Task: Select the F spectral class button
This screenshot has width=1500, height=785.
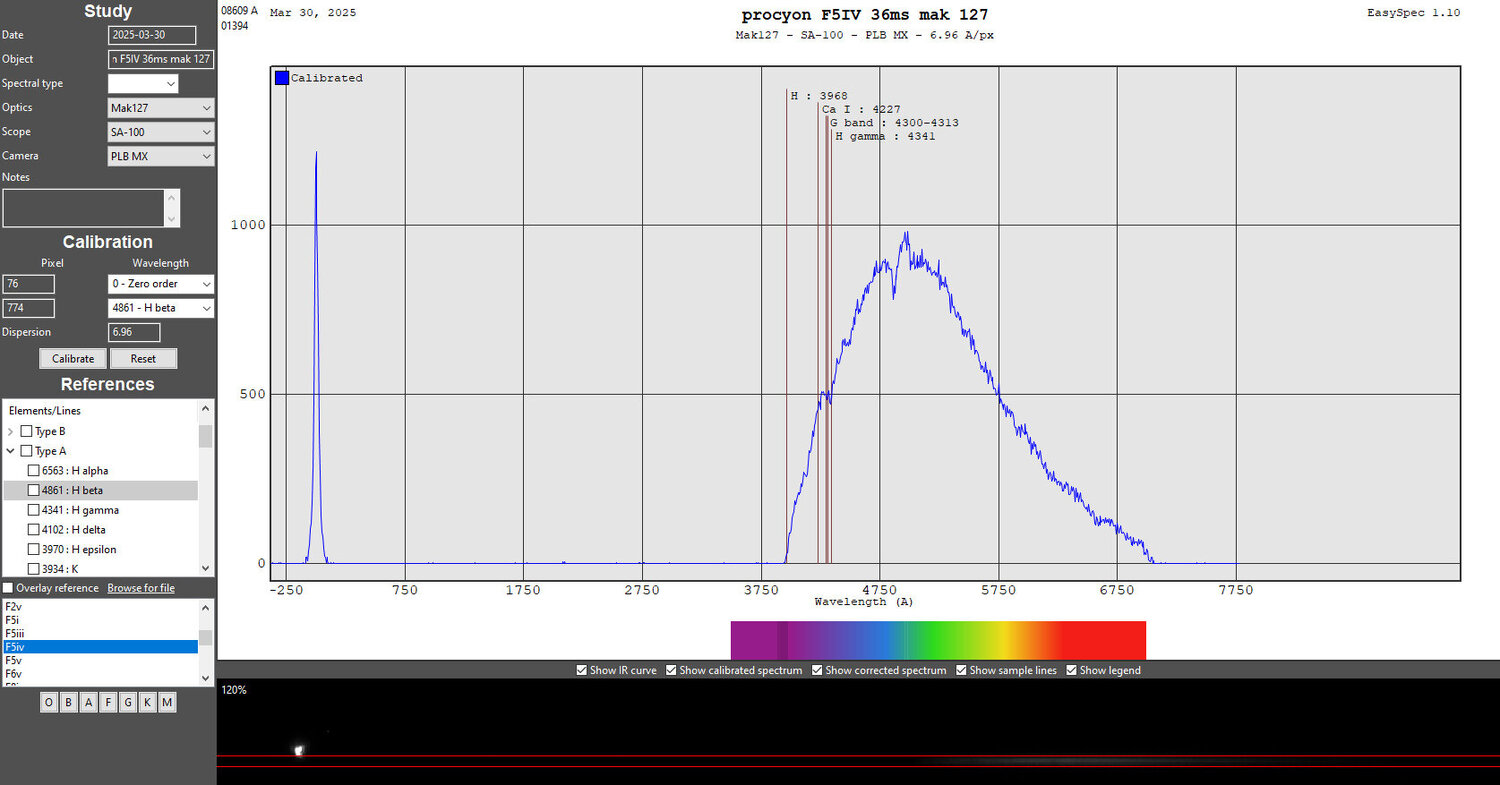Action: click(x=108, y=703)
